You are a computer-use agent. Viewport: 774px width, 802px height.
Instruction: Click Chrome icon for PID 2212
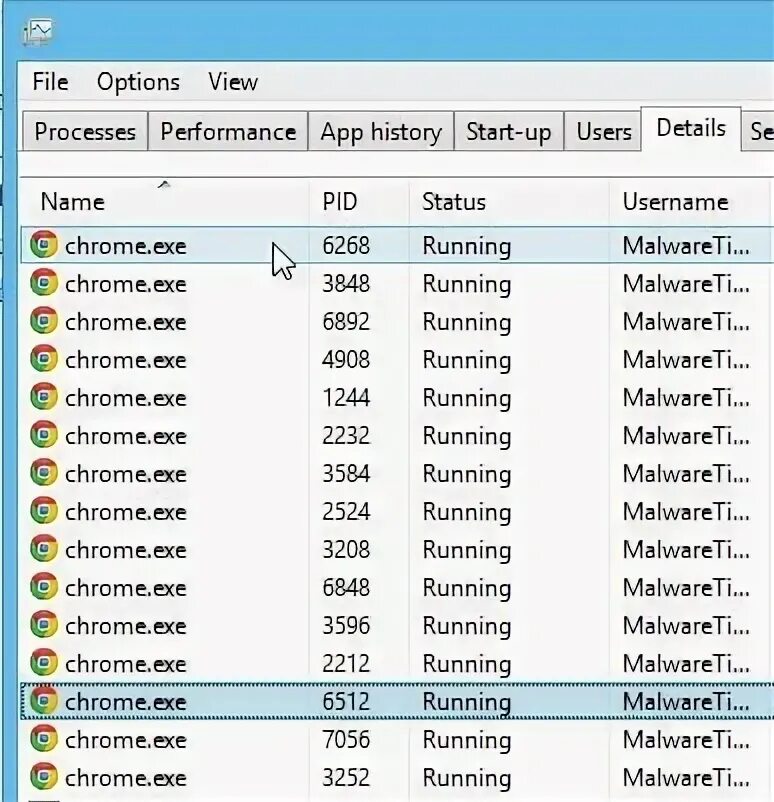click(x=44, y=663)
